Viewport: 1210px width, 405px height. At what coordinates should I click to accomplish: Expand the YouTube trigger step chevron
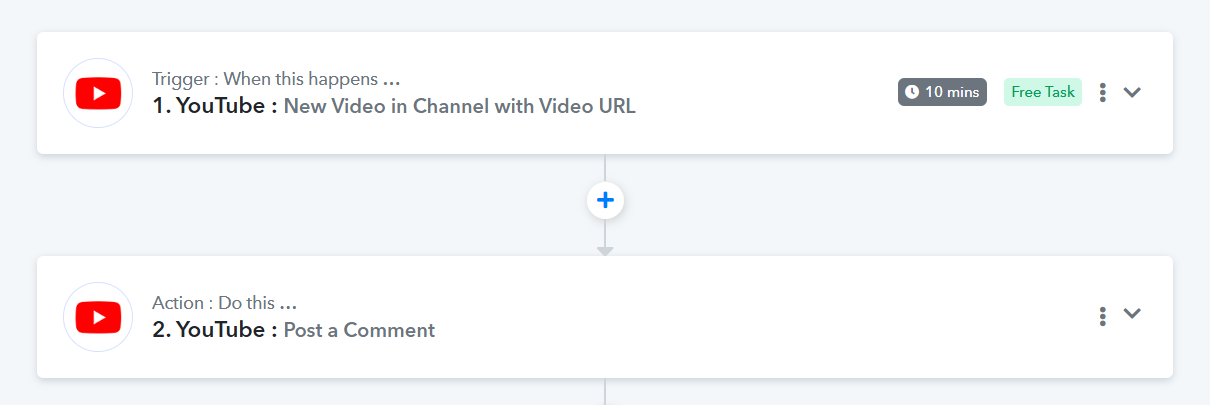tap(1132, 92)
